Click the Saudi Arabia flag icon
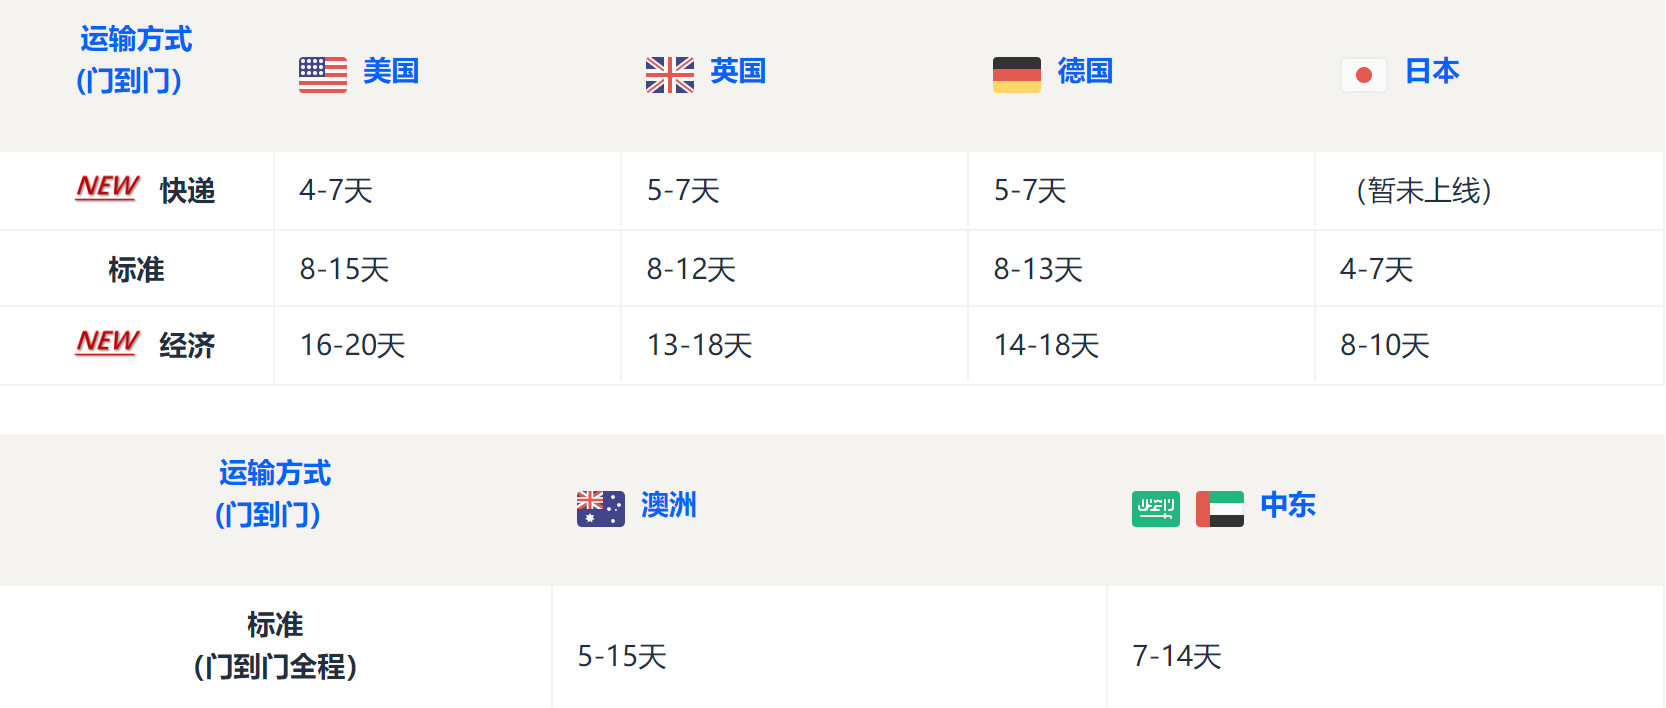The height and width of the screenshot is (708, 1666). click(1156, 509)
